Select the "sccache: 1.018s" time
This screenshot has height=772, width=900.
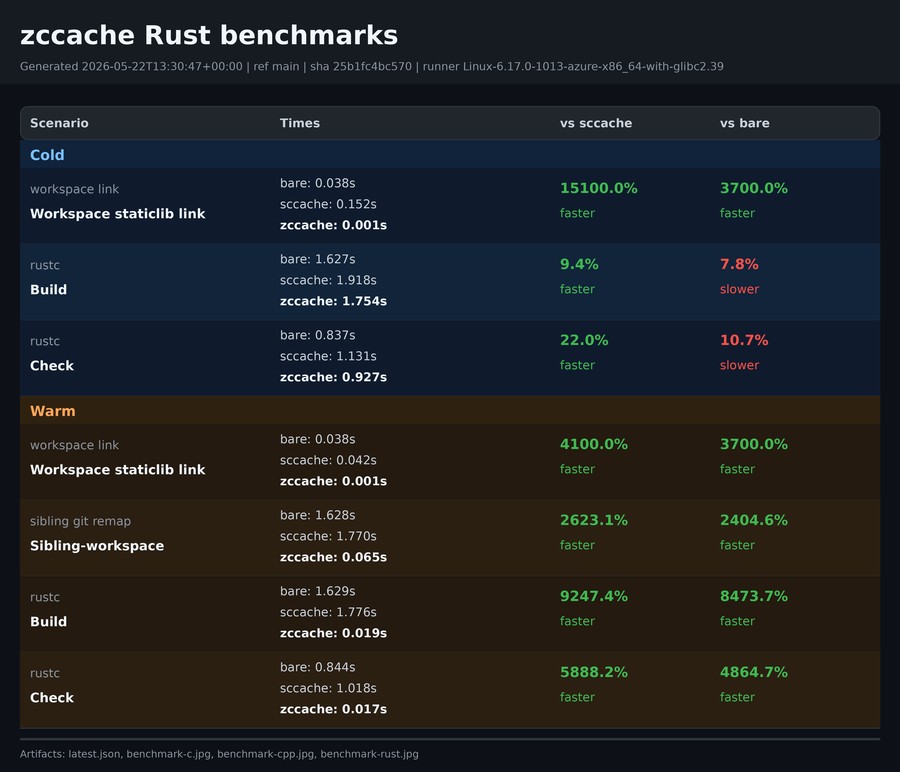point(328,688)
